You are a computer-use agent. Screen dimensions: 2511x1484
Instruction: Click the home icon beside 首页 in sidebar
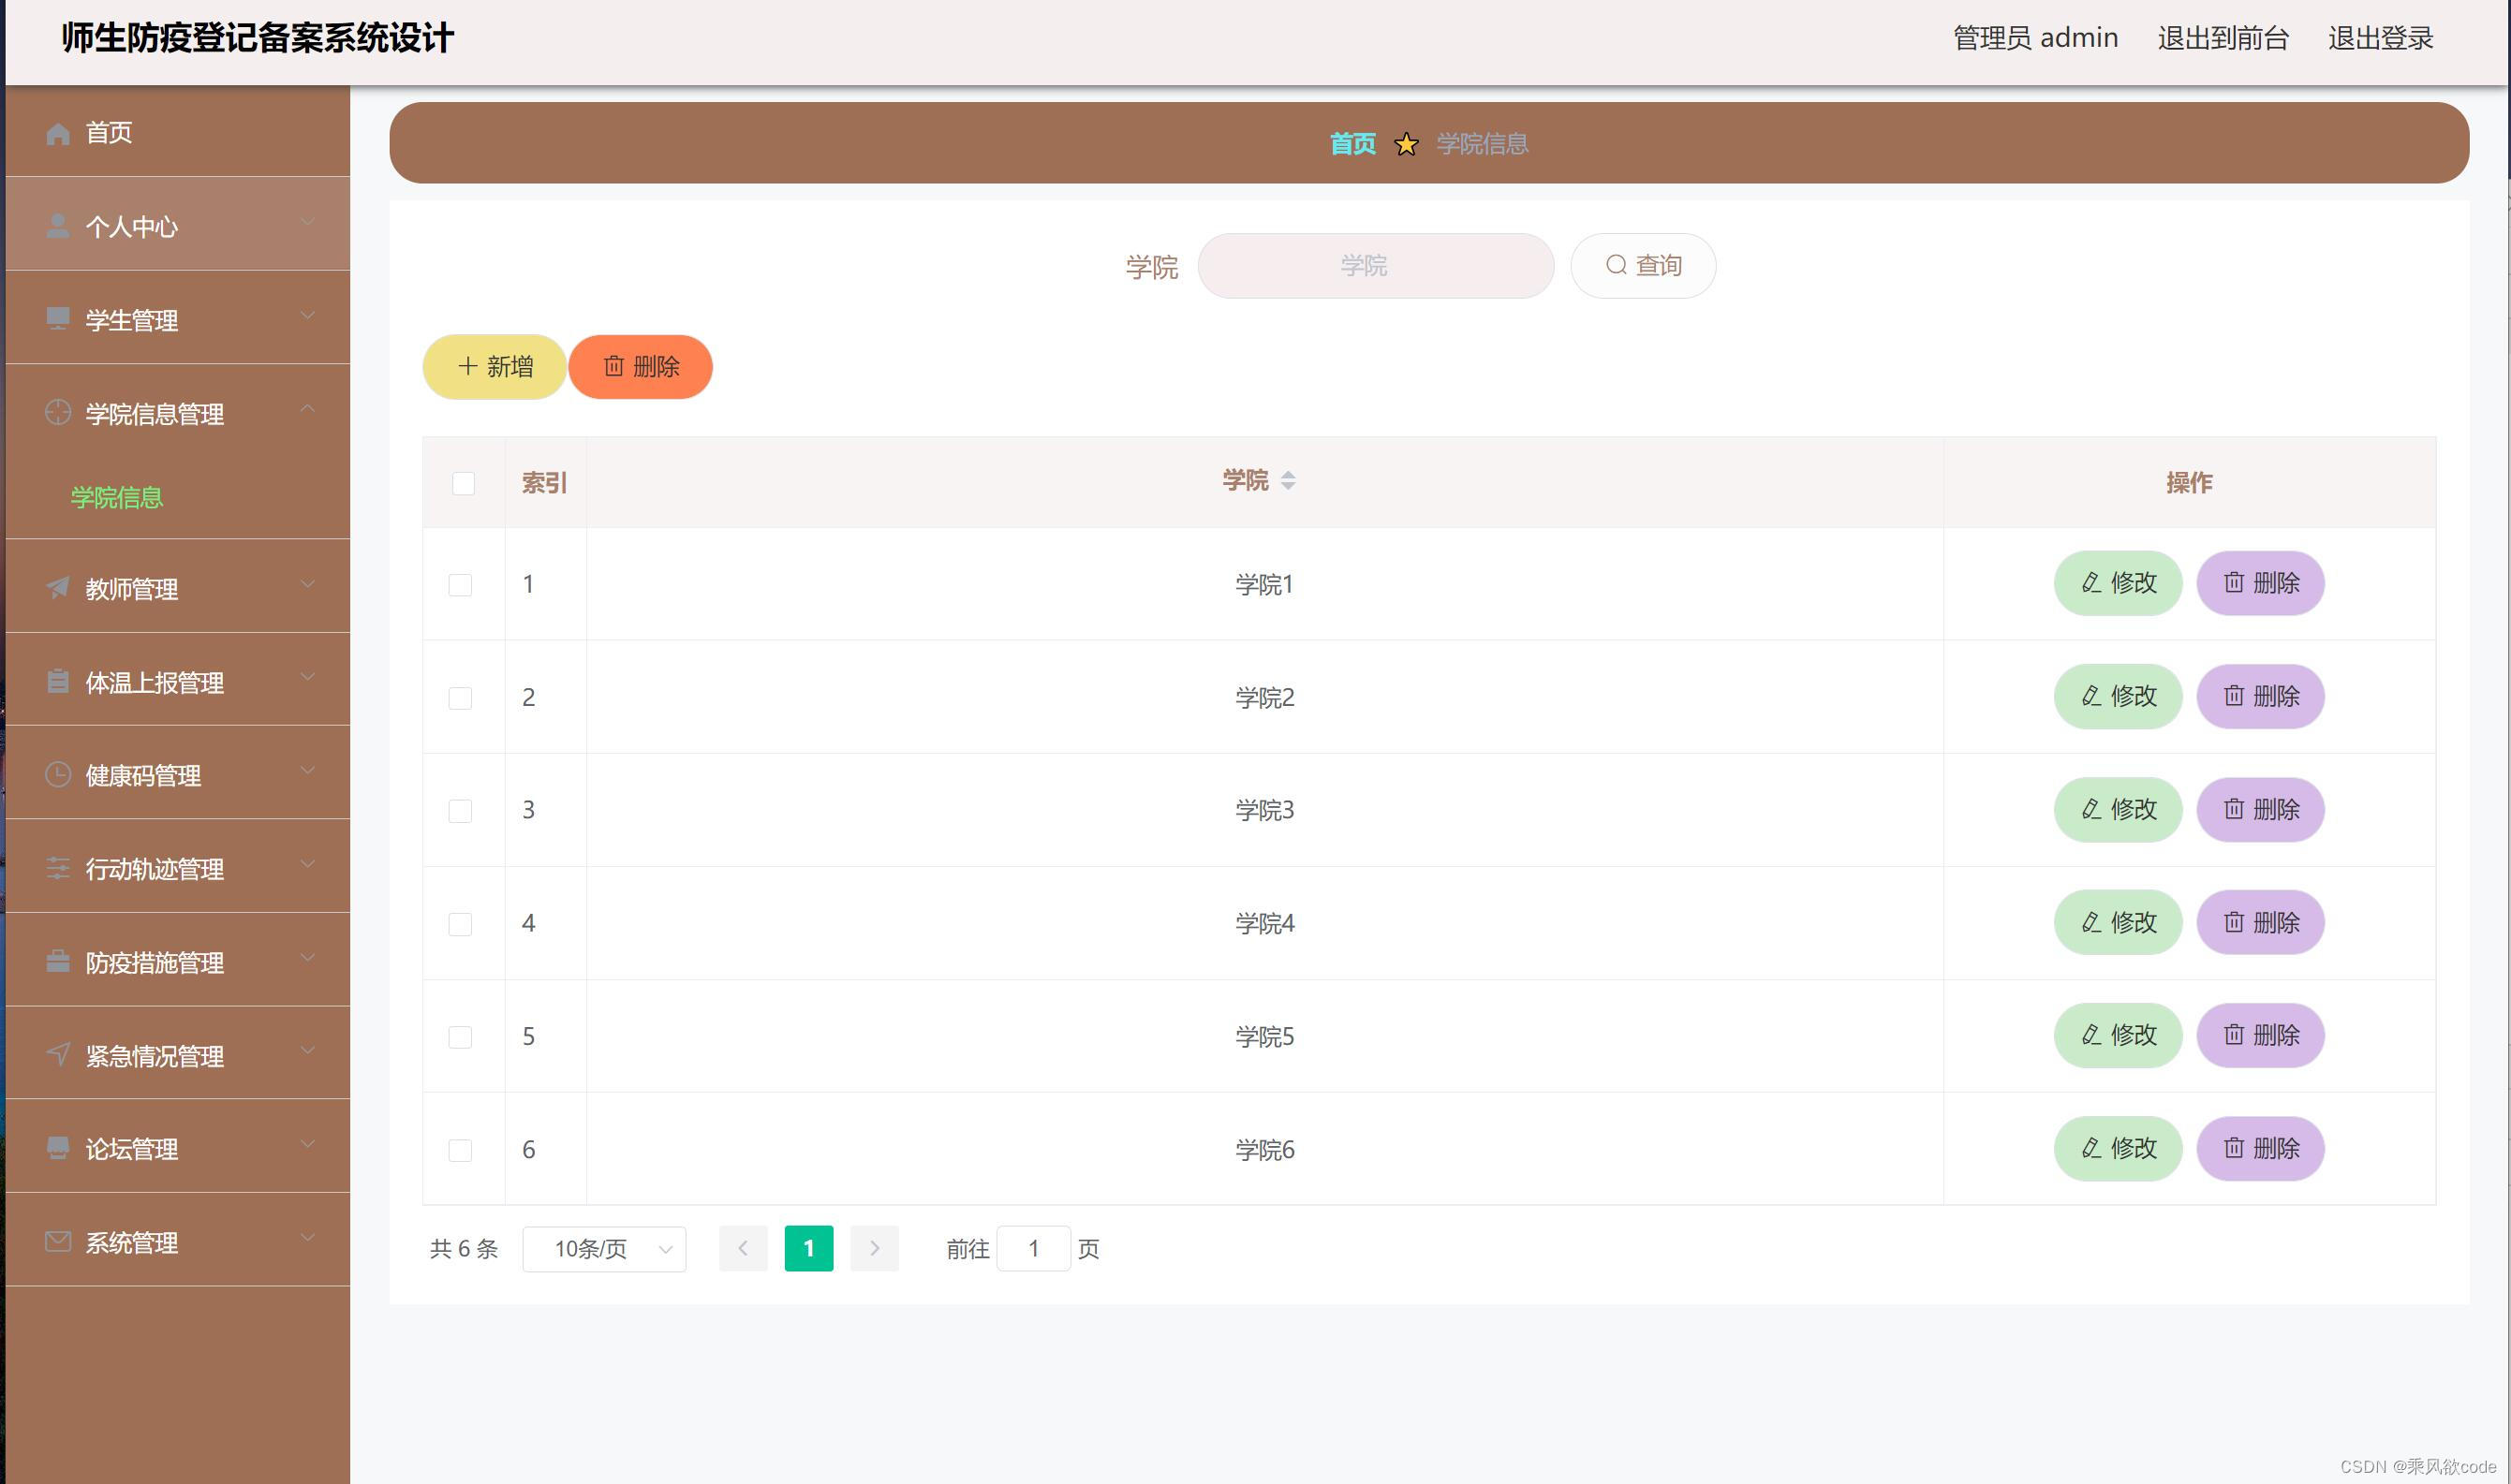58,133
